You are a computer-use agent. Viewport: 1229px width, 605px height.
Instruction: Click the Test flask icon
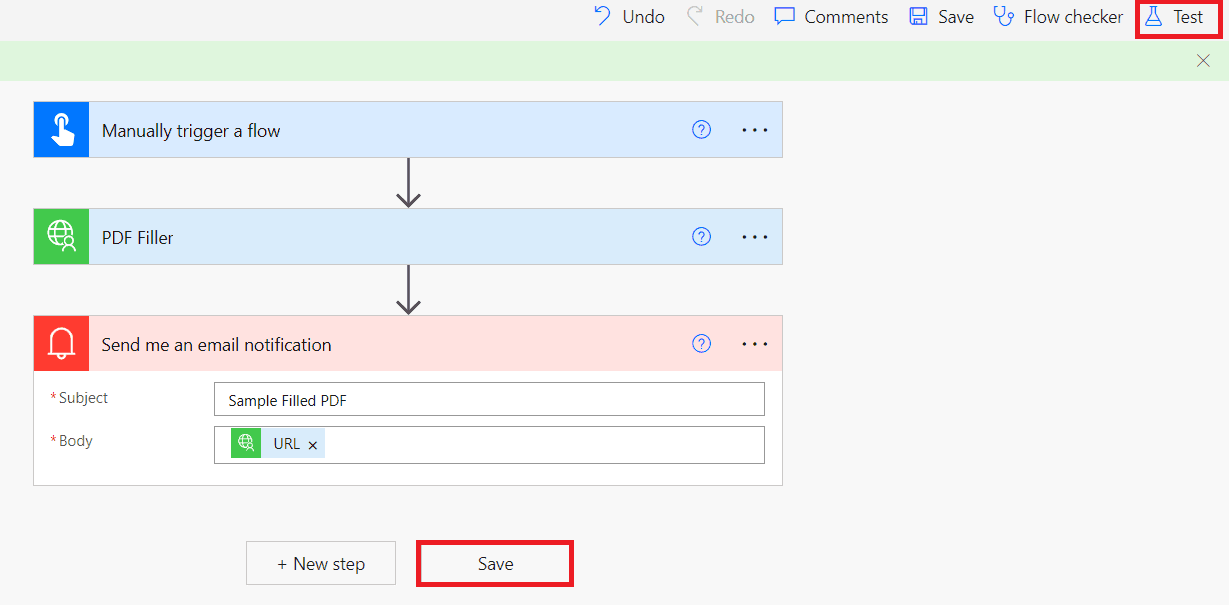point(1154,16)
